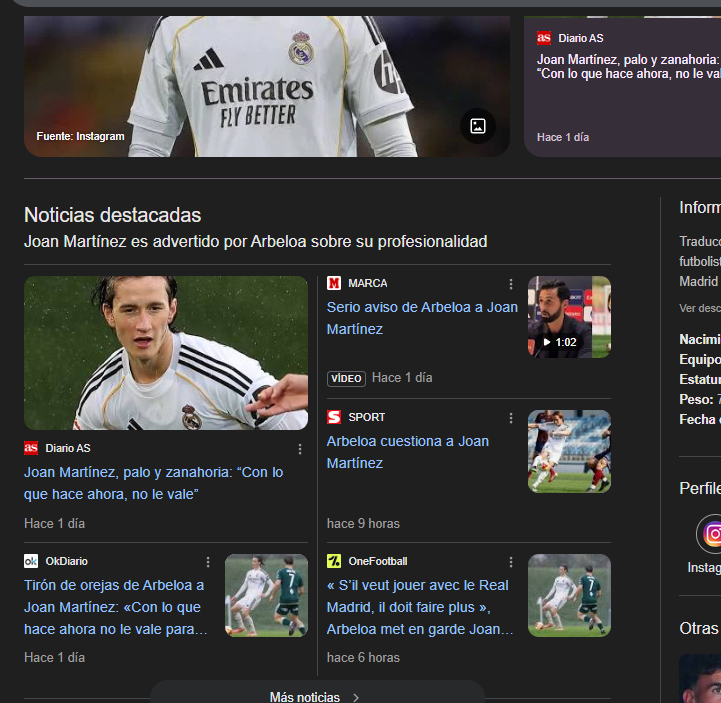Screen dimensions: 721x703
Task: Click the Real Madrid jersey Instagram image
Action: pyautogui.click(x=266, y=85)
